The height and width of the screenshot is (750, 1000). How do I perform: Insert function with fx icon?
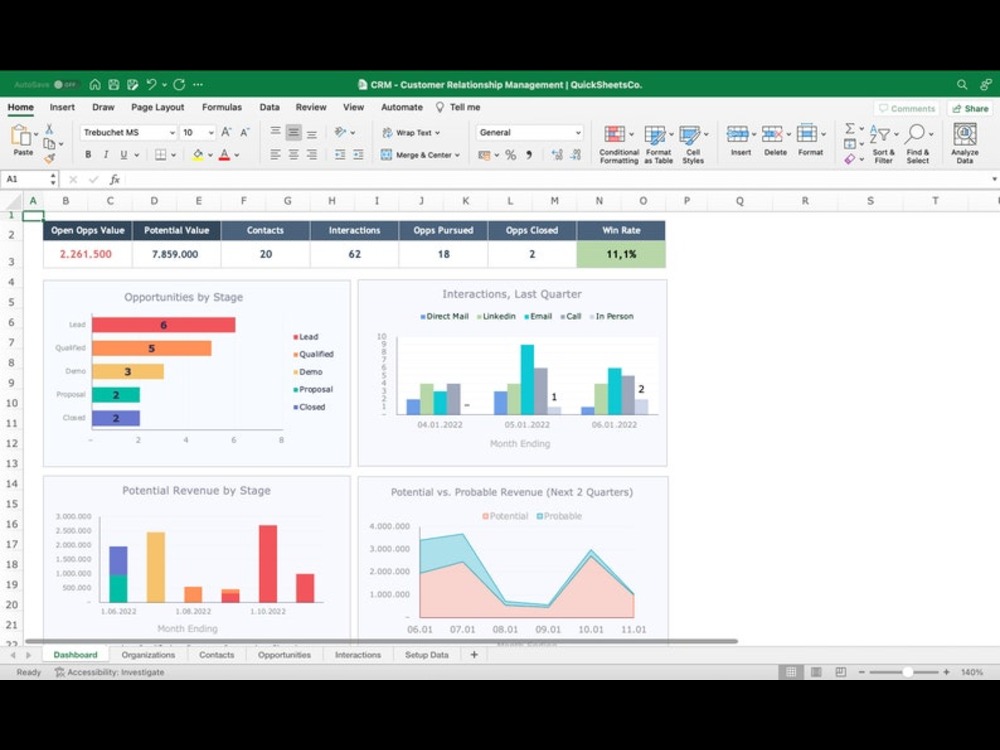pos(115,179)
